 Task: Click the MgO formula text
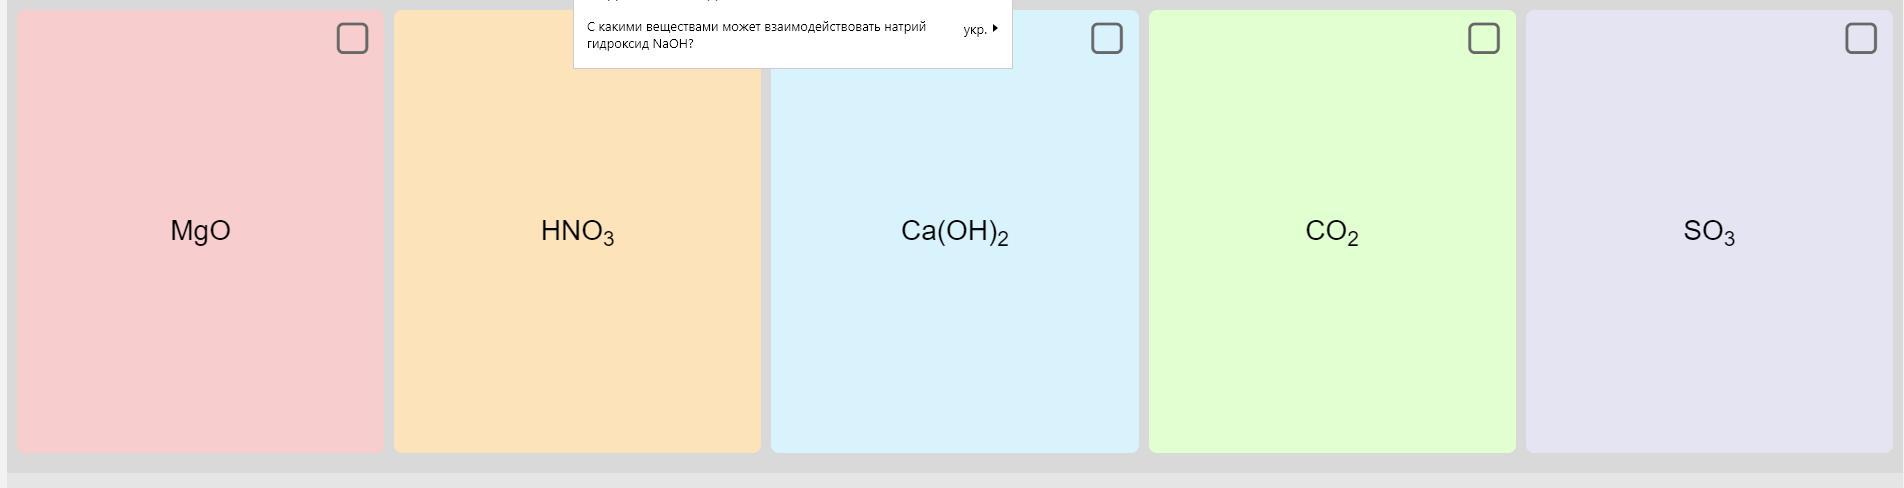[200, 231]
